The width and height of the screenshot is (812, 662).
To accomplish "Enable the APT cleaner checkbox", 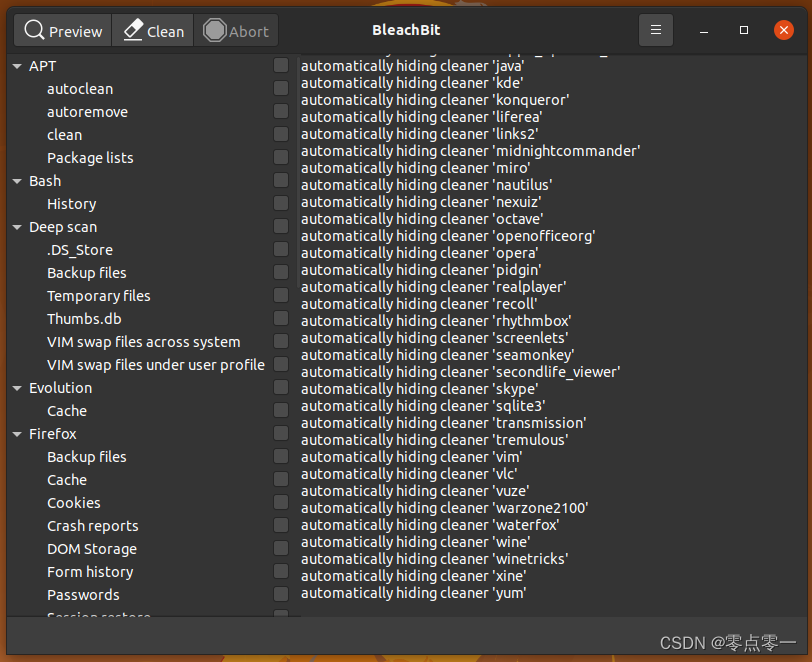I will pyautogui.click(x=281, y=66).
